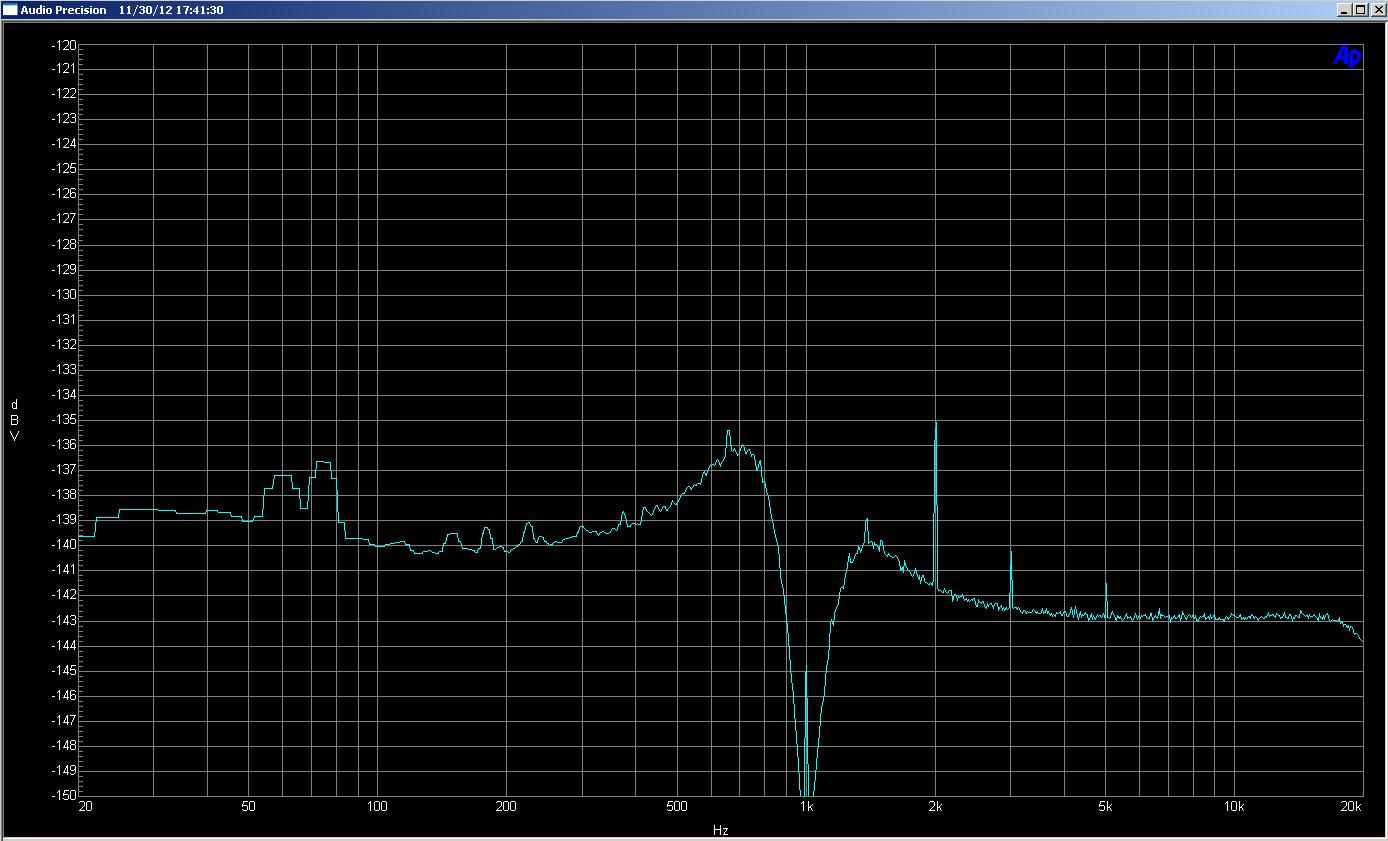Click the Audio Precision window system icon
The height and width of the screenshot is (841, 1388).
[10, 9]
